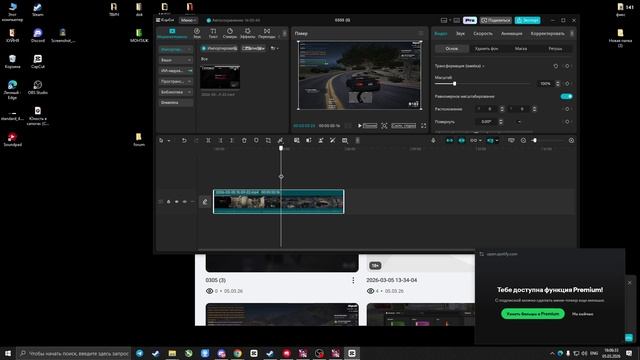
Task: Click the track cover edit icon
Action: click(205, 202)
